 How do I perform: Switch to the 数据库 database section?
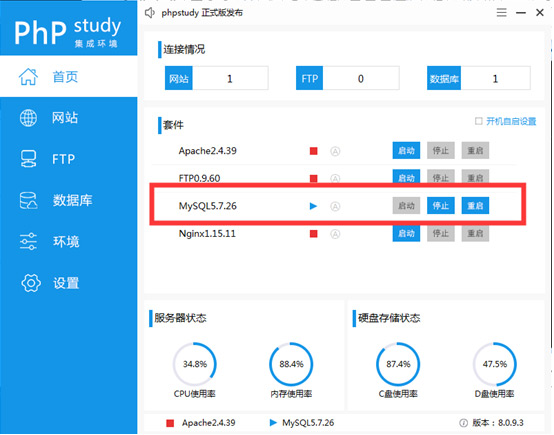coord(69,200)
